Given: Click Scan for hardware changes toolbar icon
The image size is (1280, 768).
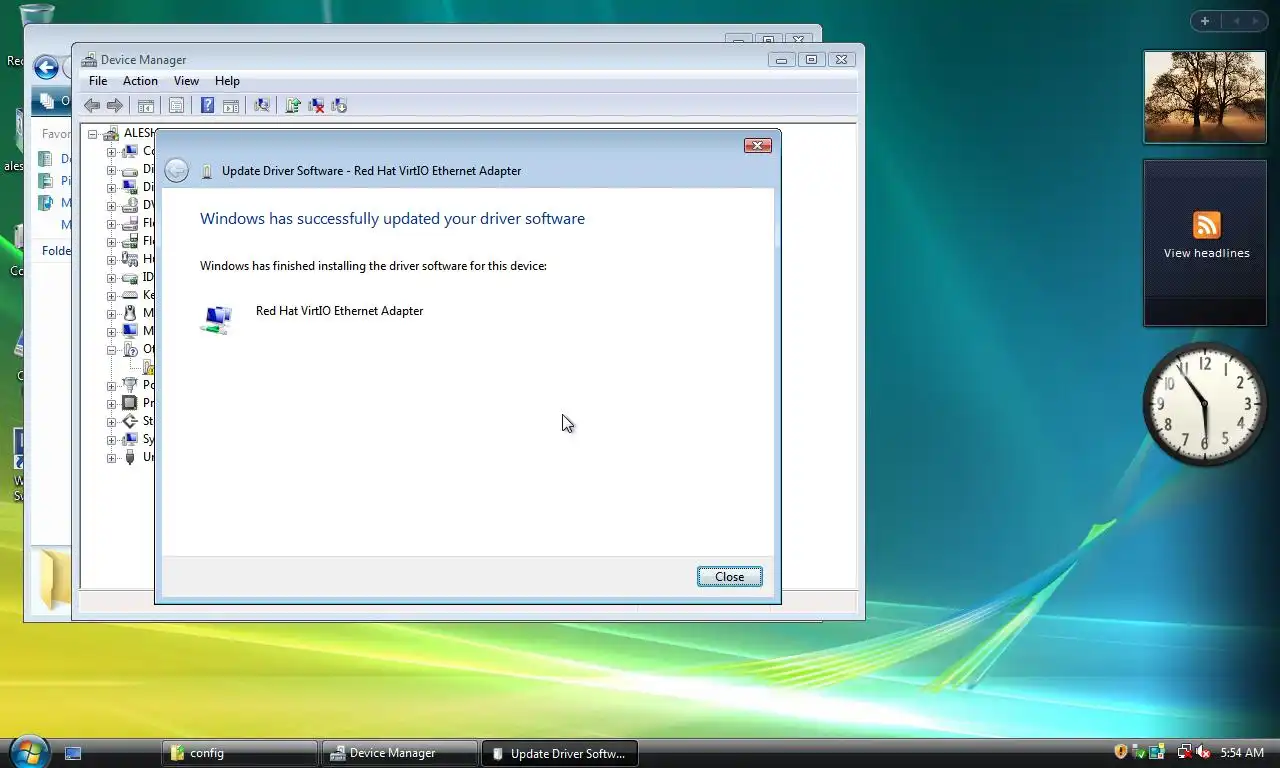Looking at the screenshot, I should (x=262, y=105).
